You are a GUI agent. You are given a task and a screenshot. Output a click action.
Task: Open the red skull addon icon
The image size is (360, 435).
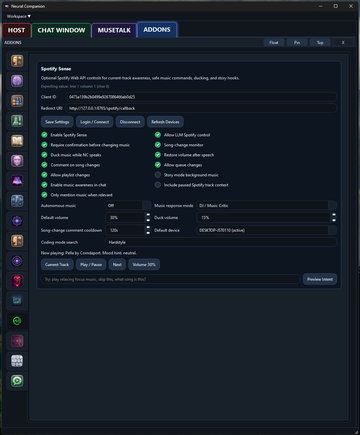tap(17, 281)
